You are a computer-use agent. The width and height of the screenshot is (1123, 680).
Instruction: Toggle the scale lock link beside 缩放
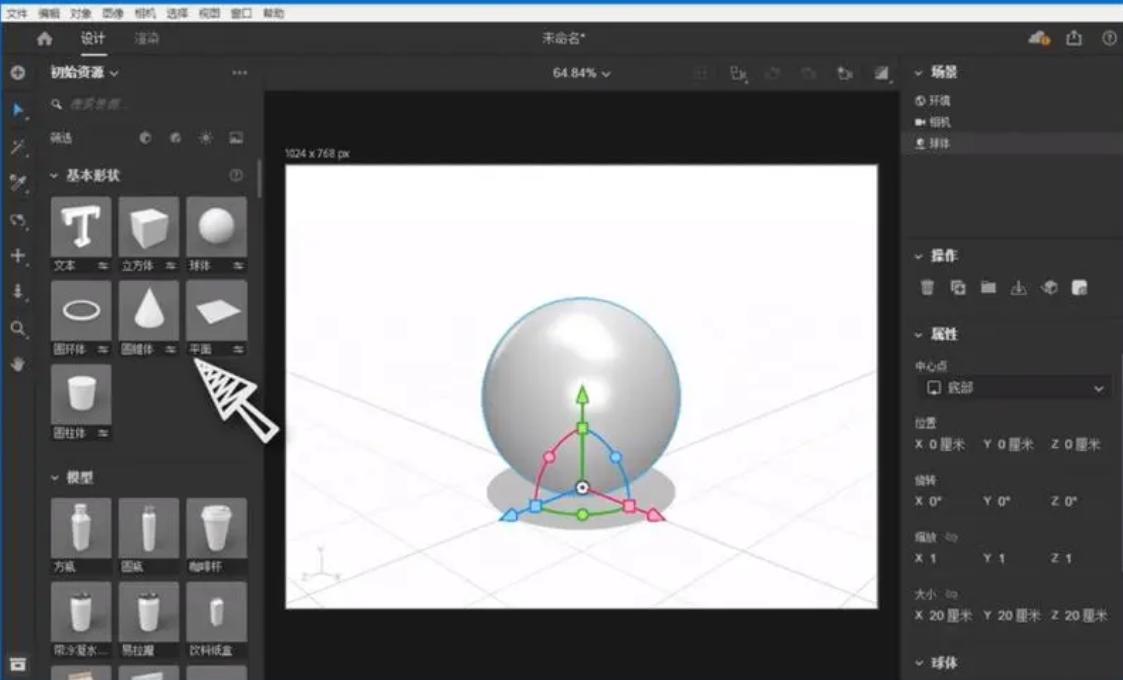click(x=952, y=537)
